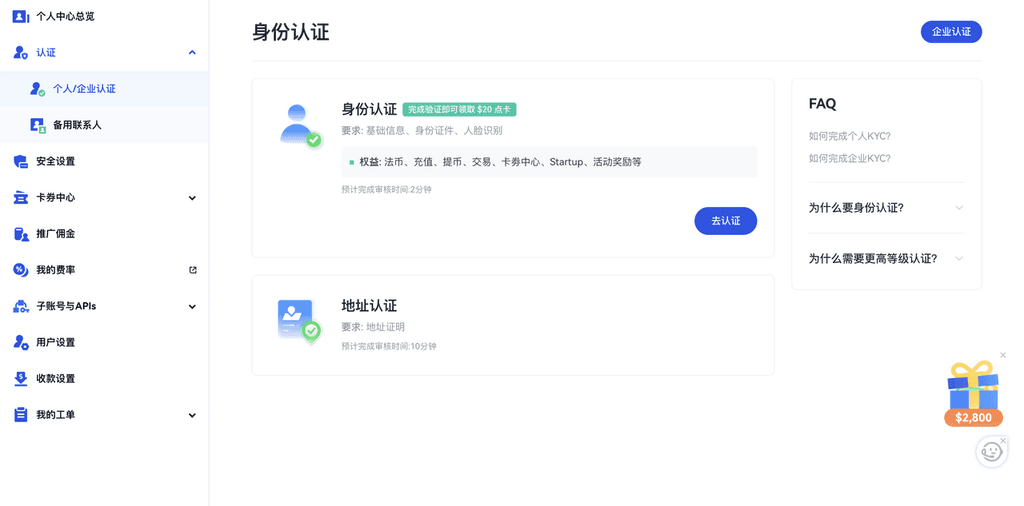Close the gift box promotion popup
Viewport: 1024px width, 506px height.
point(1003,355)
